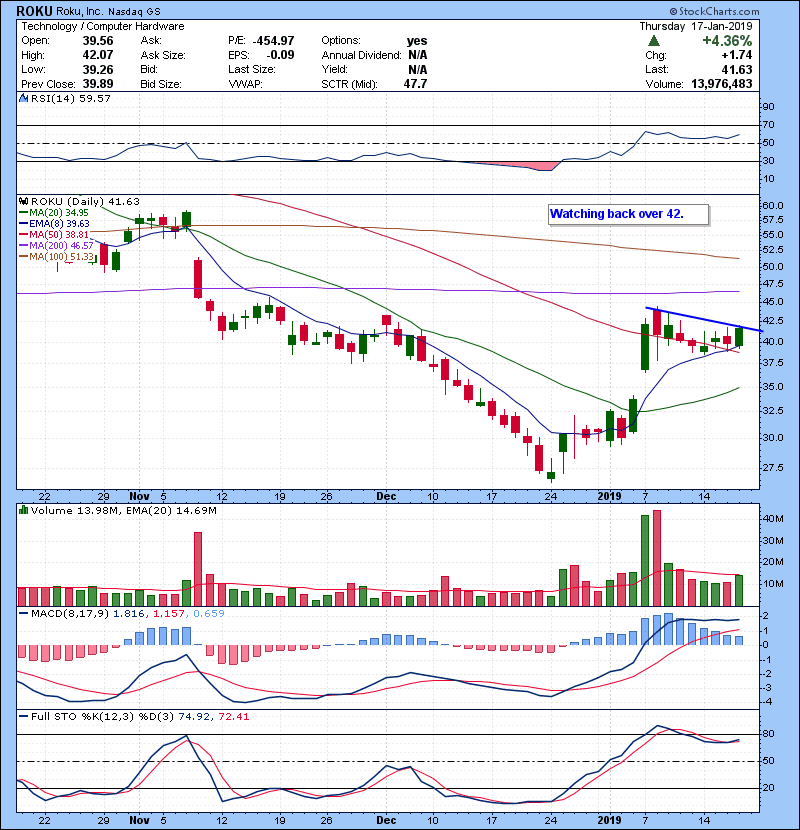Image resolution: width=800 pixels, height=830 pixels.
Task: Click the Volume bars icon in legend
Action: [23, 510]
